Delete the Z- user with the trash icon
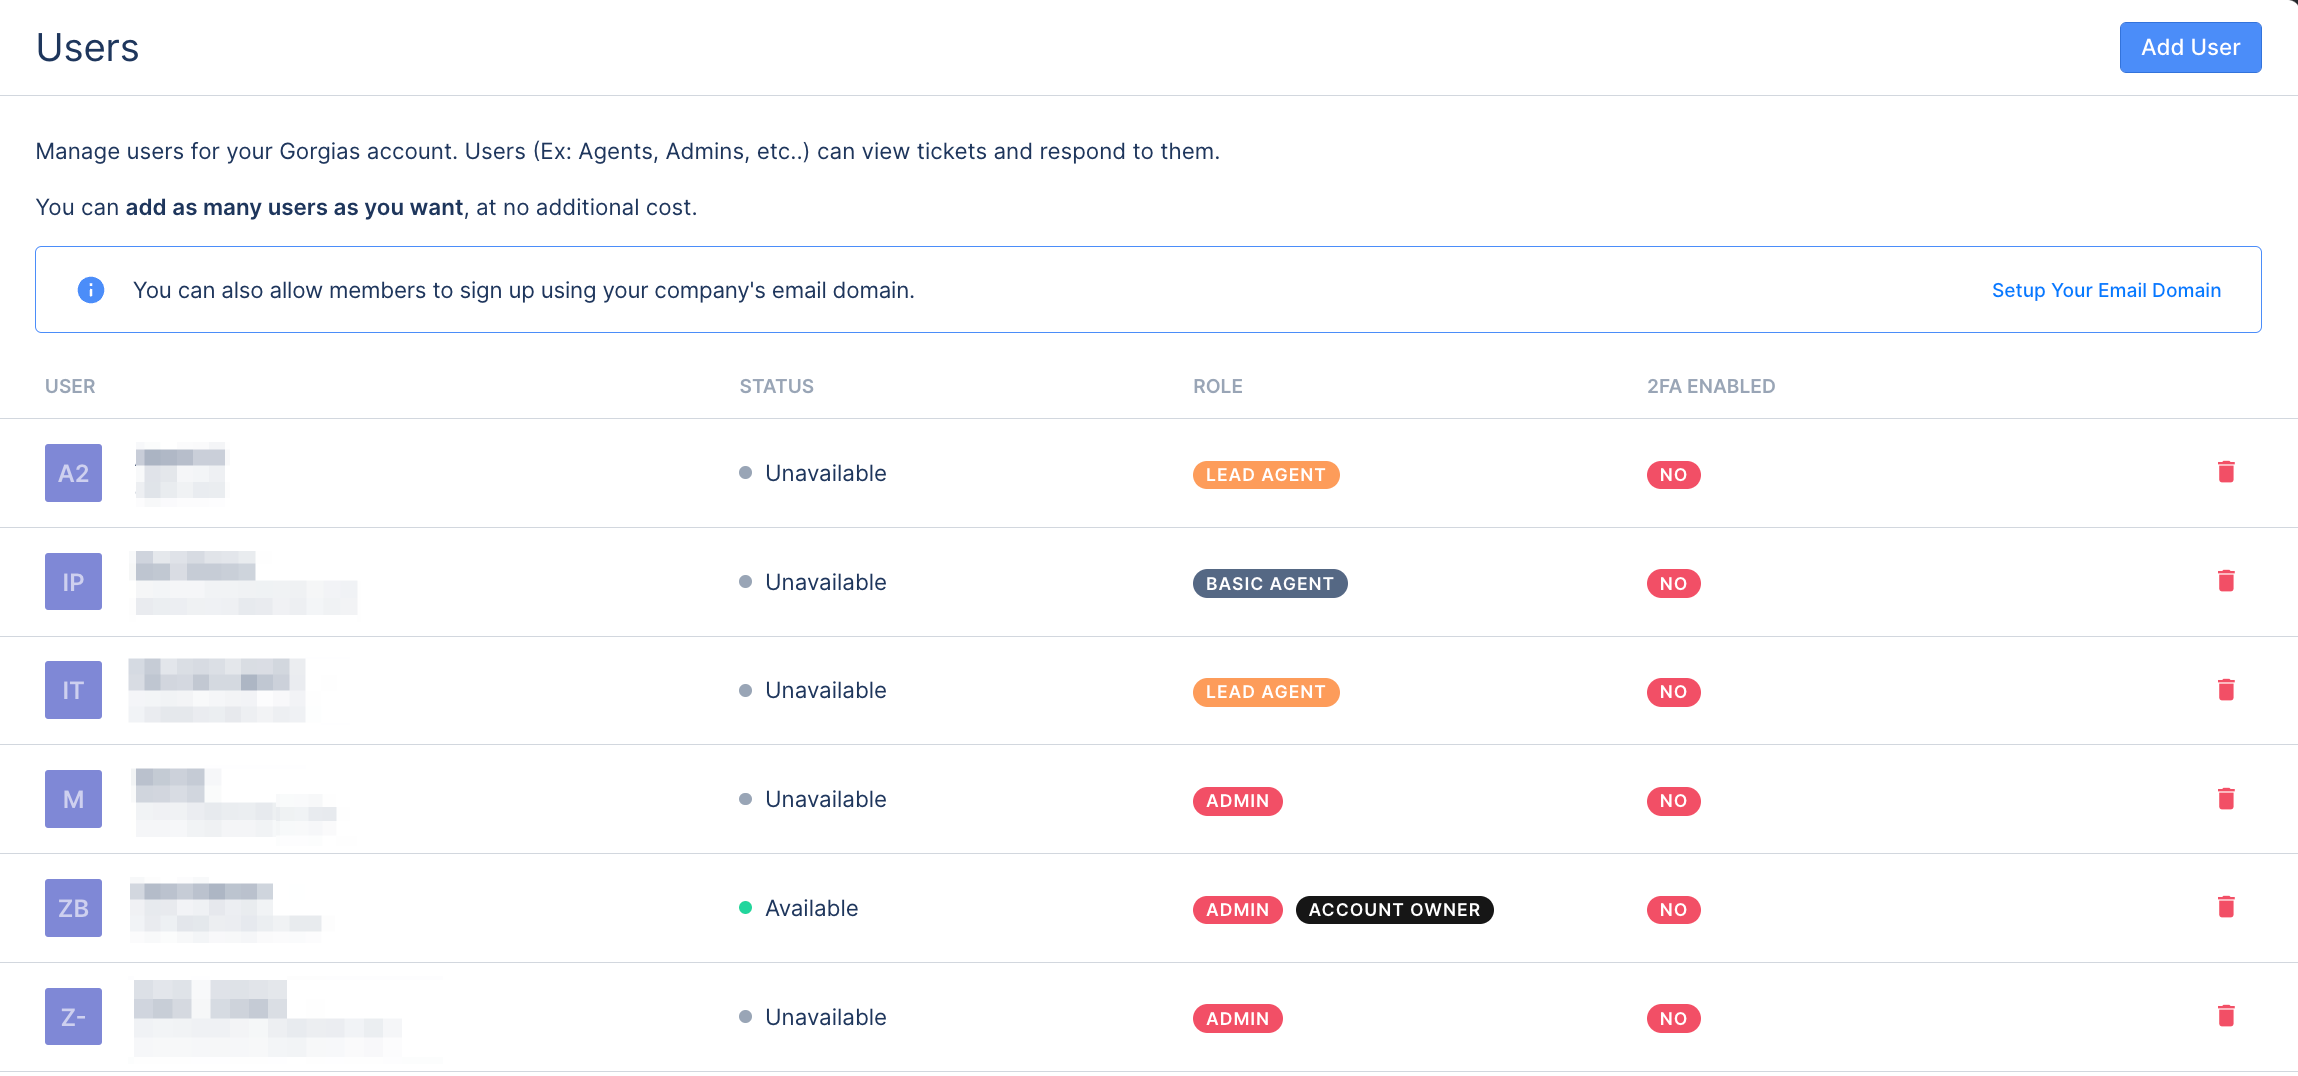Viewport: 2298px width, 1076px height. 2226,1016
